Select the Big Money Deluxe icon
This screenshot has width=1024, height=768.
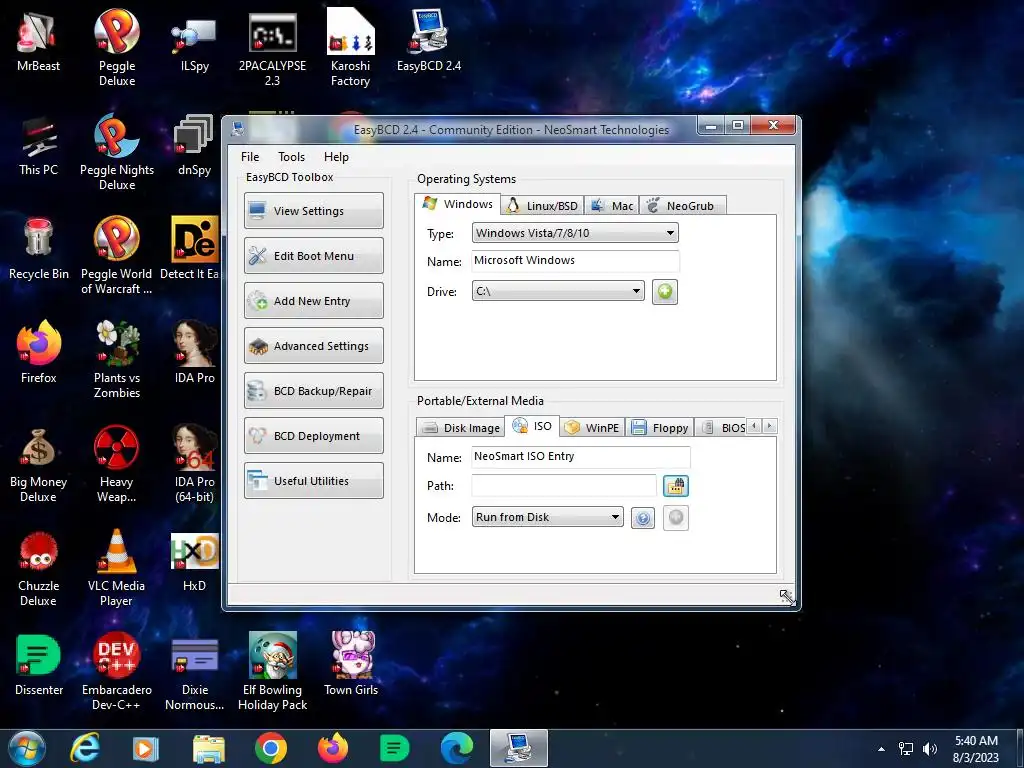(39, 464)
